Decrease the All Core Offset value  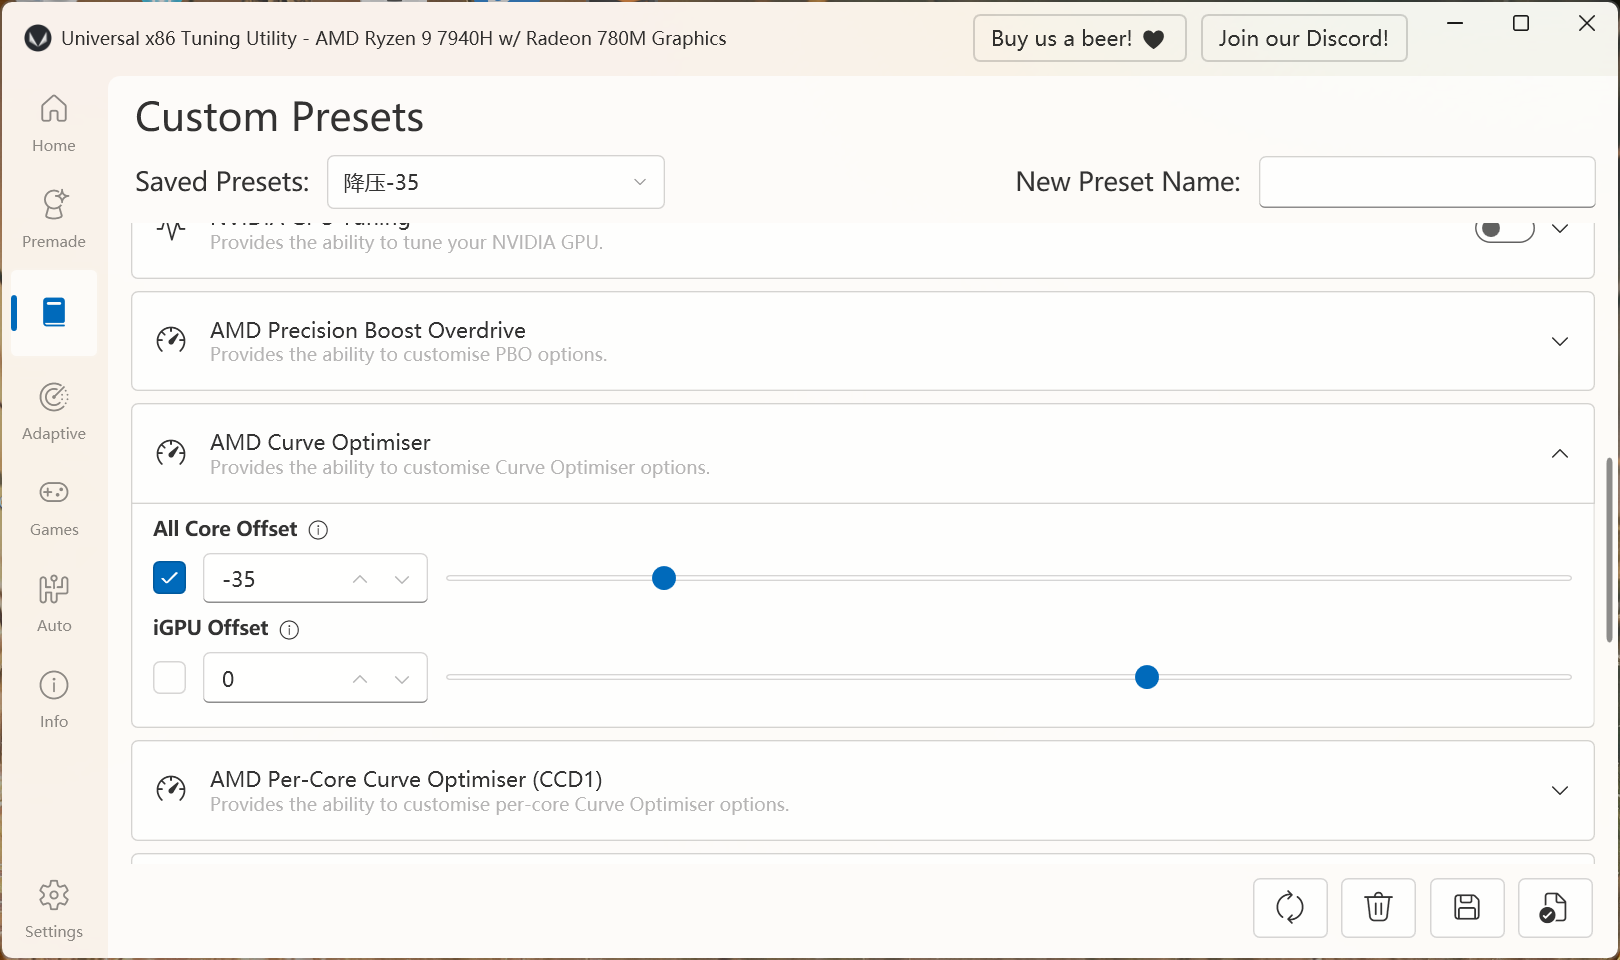[x=402, y=579]
